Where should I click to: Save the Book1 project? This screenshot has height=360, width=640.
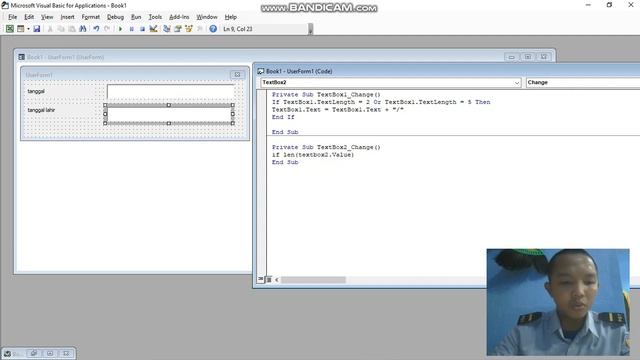click(x=37, y=29)
